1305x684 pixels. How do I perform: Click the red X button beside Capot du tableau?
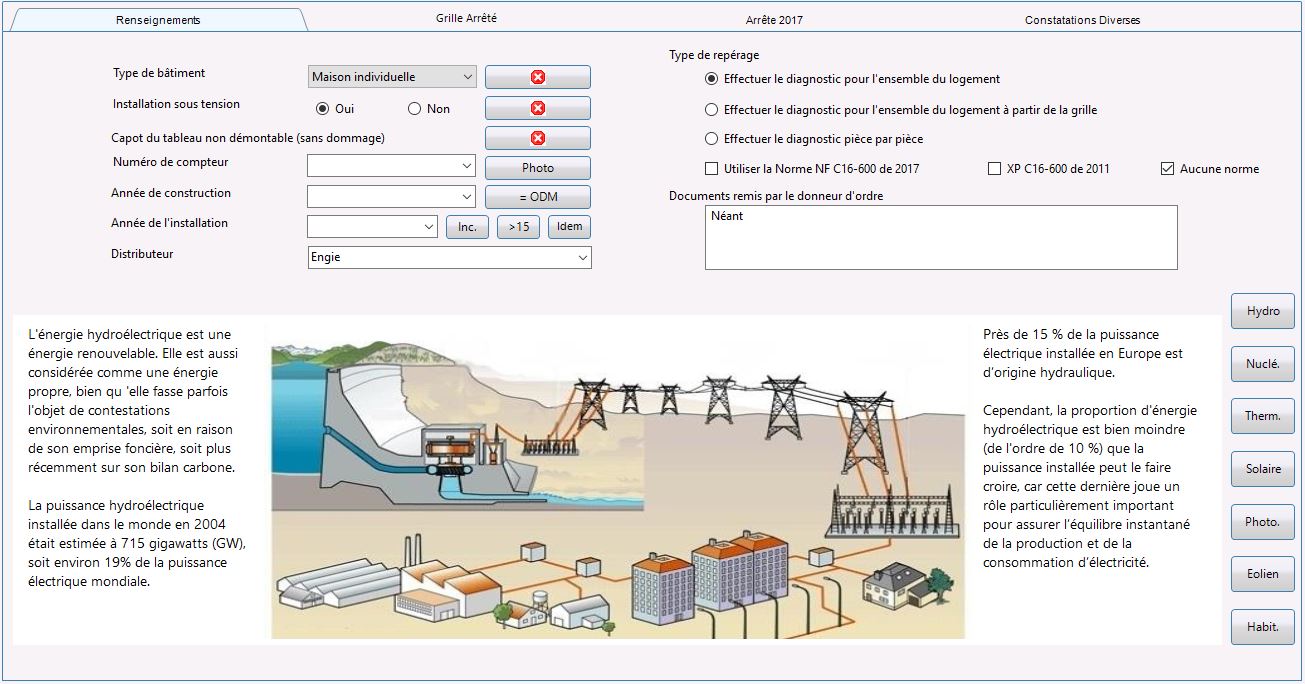click(x=538, y=138)
